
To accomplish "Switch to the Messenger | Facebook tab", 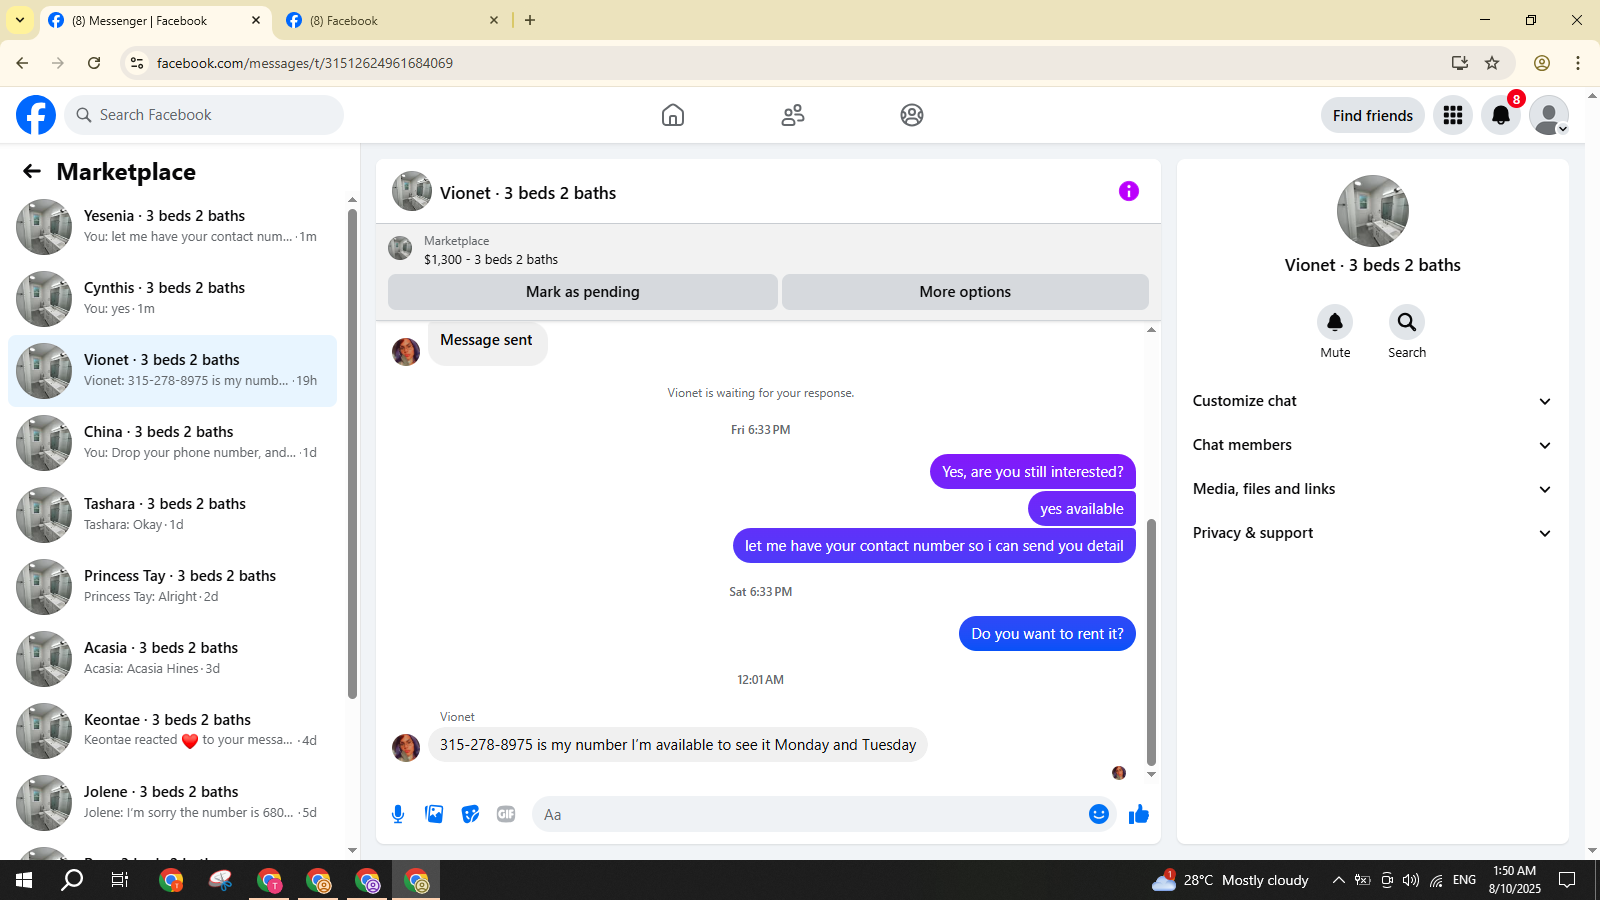I will click(x=155, y=20).
